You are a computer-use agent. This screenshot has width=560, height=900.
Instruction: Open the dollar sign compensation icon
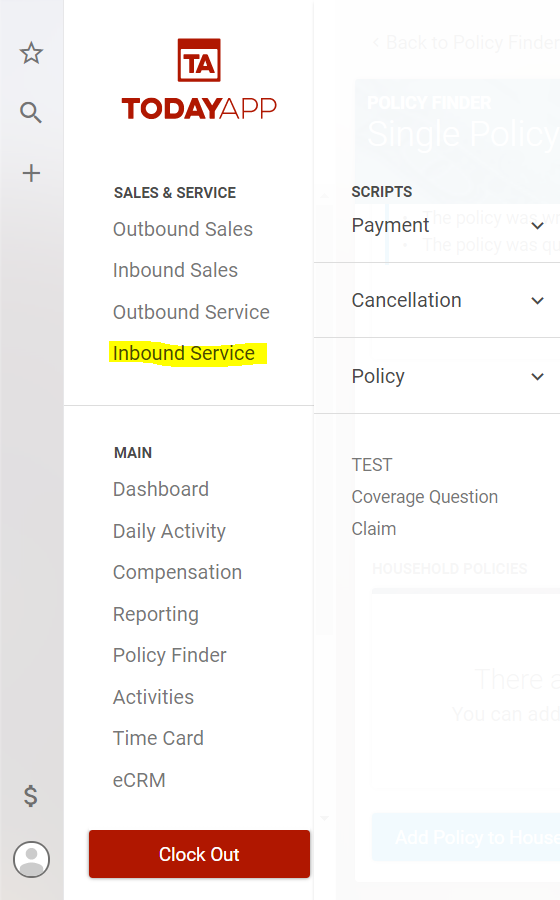(x=31, y=796)
